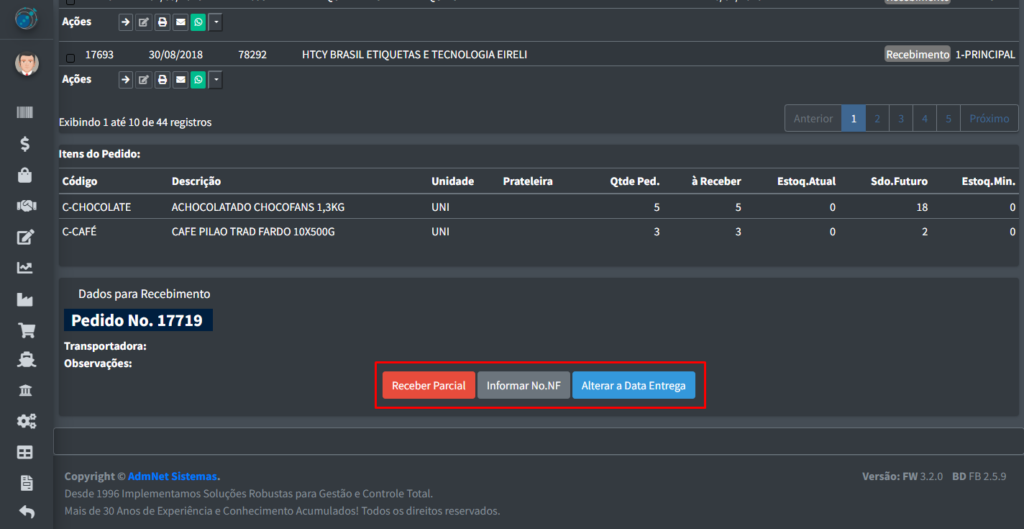Open the bank building sidebar icon
This screenshot has height=529, width=1024.
(26, 390)
